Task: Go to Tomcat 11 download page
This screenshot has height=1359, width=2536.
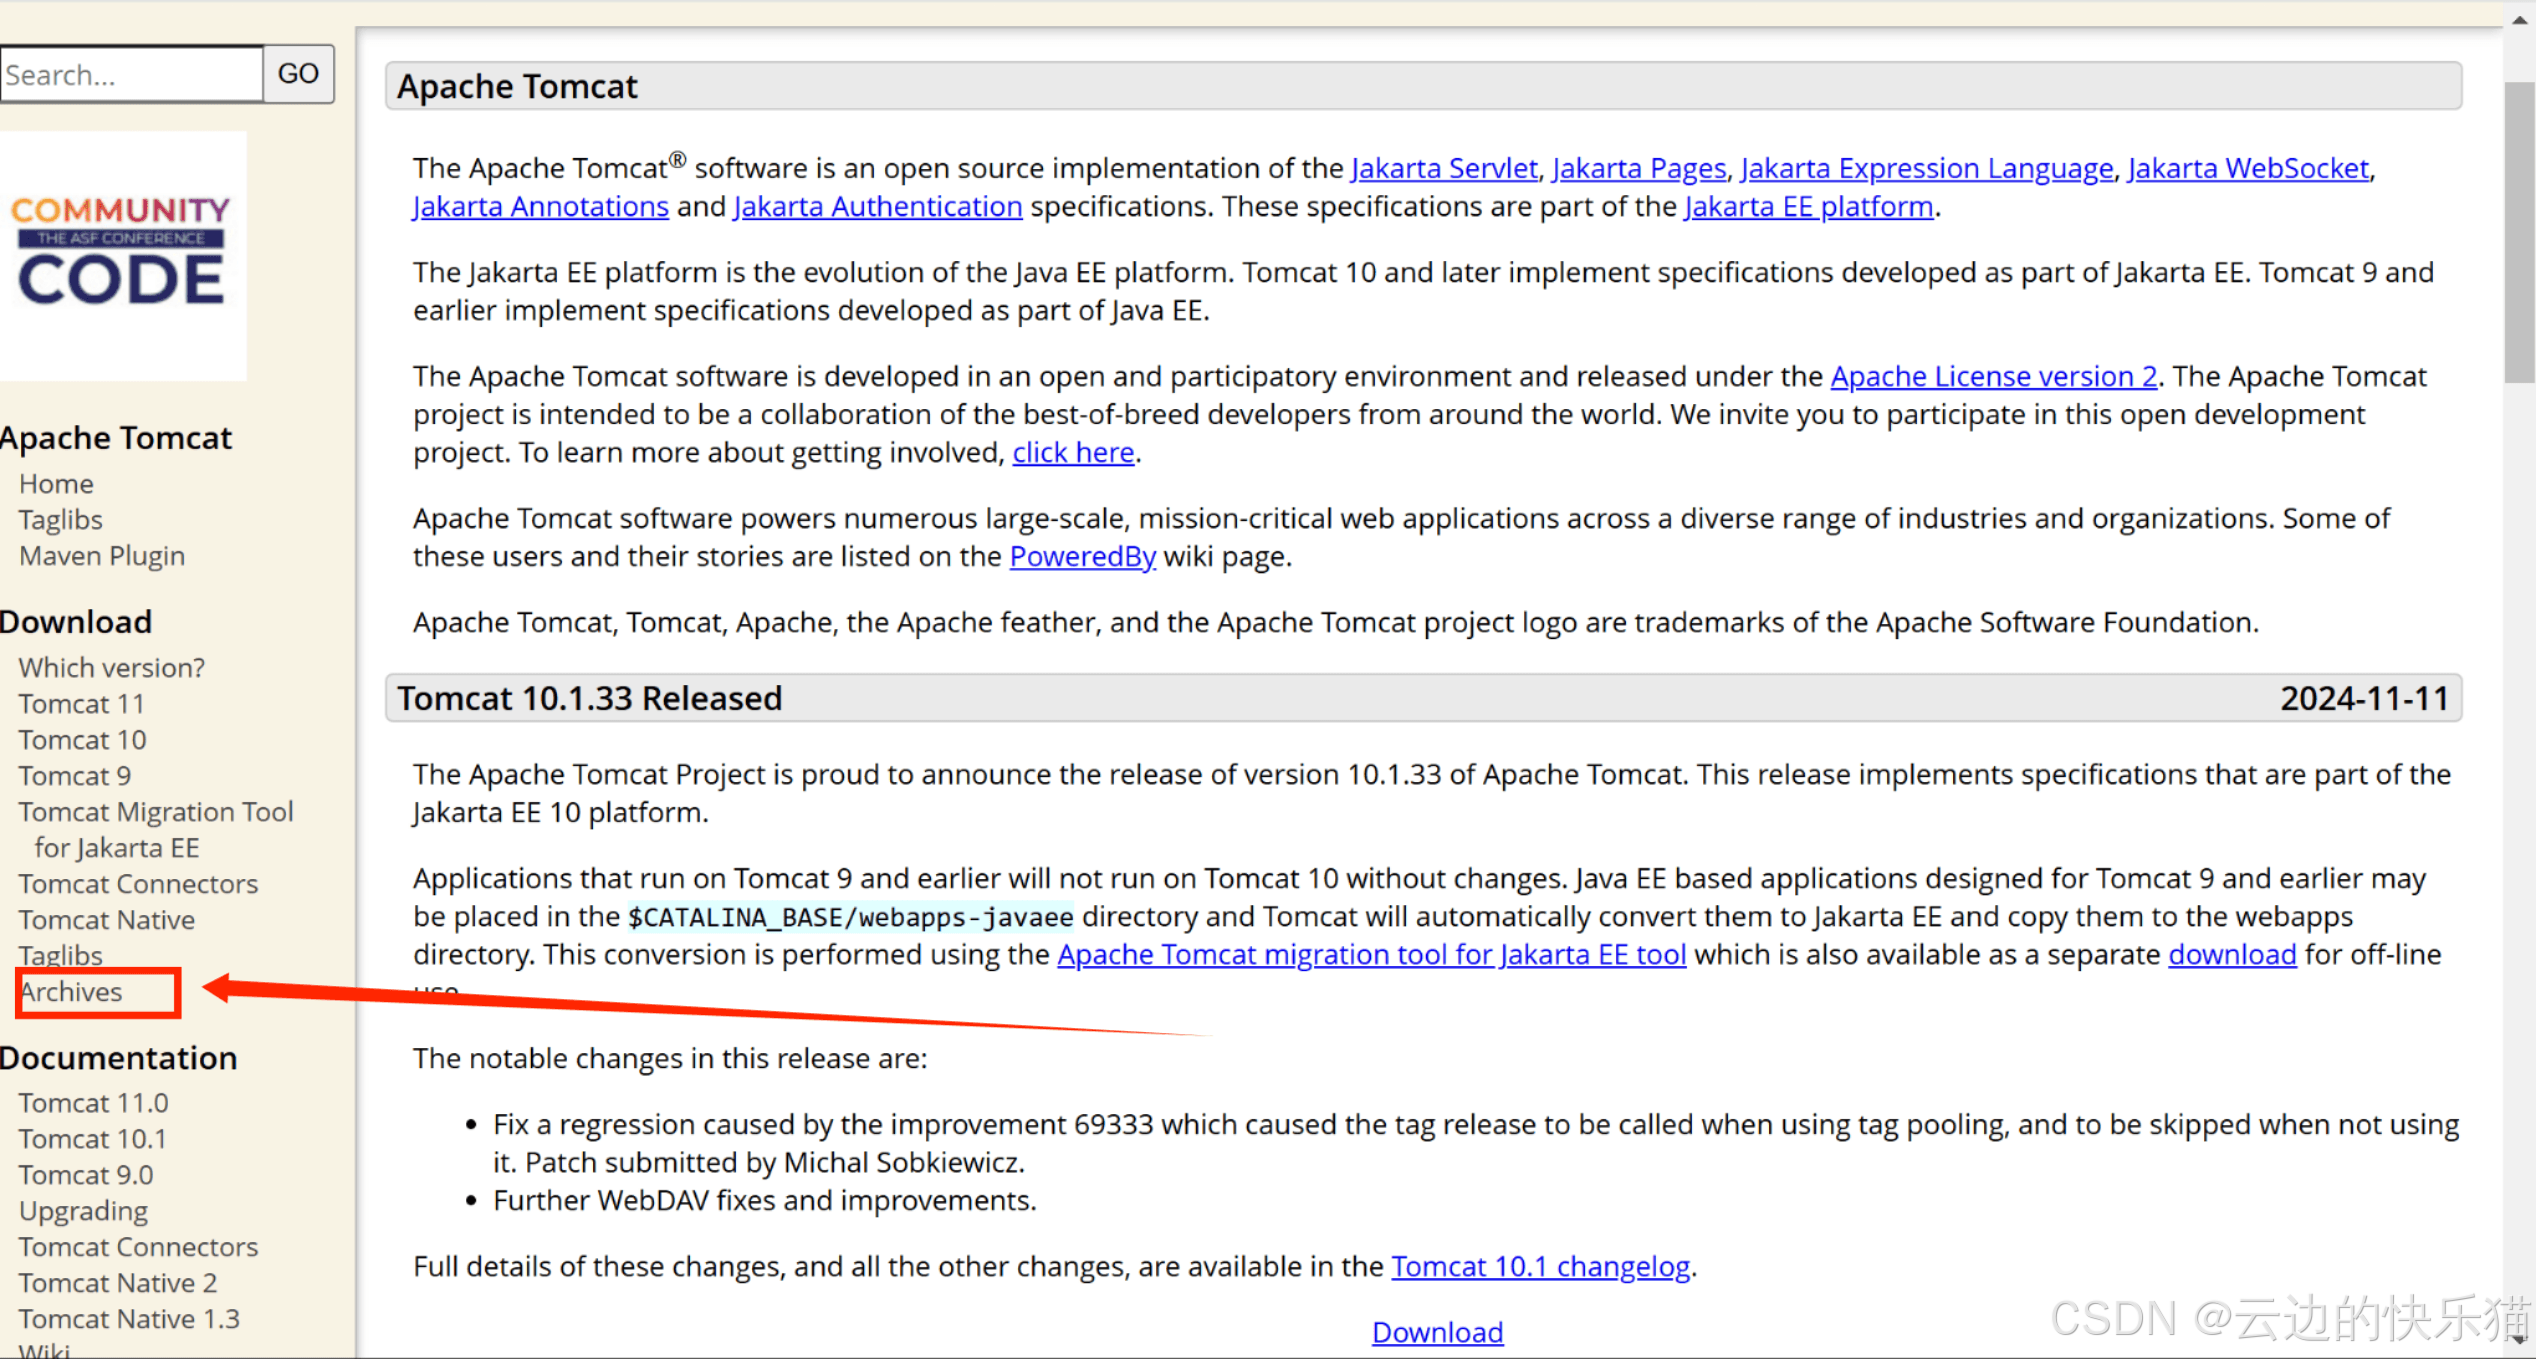Action: (81, 704)
